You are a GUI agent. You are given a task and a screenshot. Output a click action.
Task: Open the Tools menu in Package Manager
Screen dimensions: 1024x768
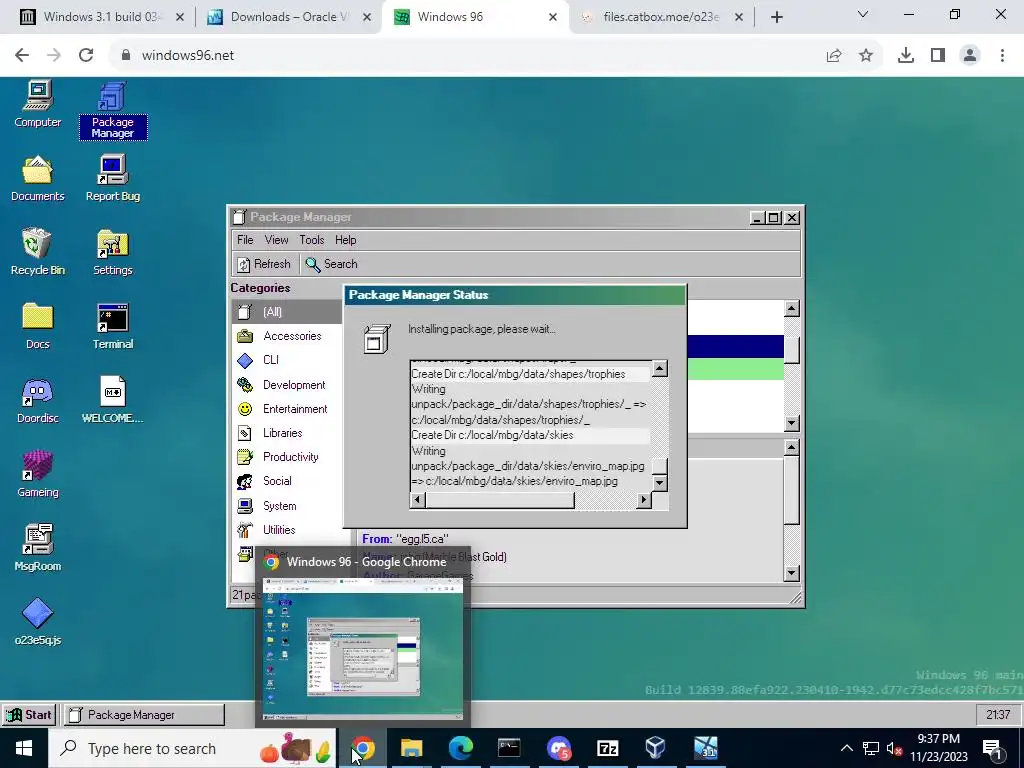[x=312, y=240]
